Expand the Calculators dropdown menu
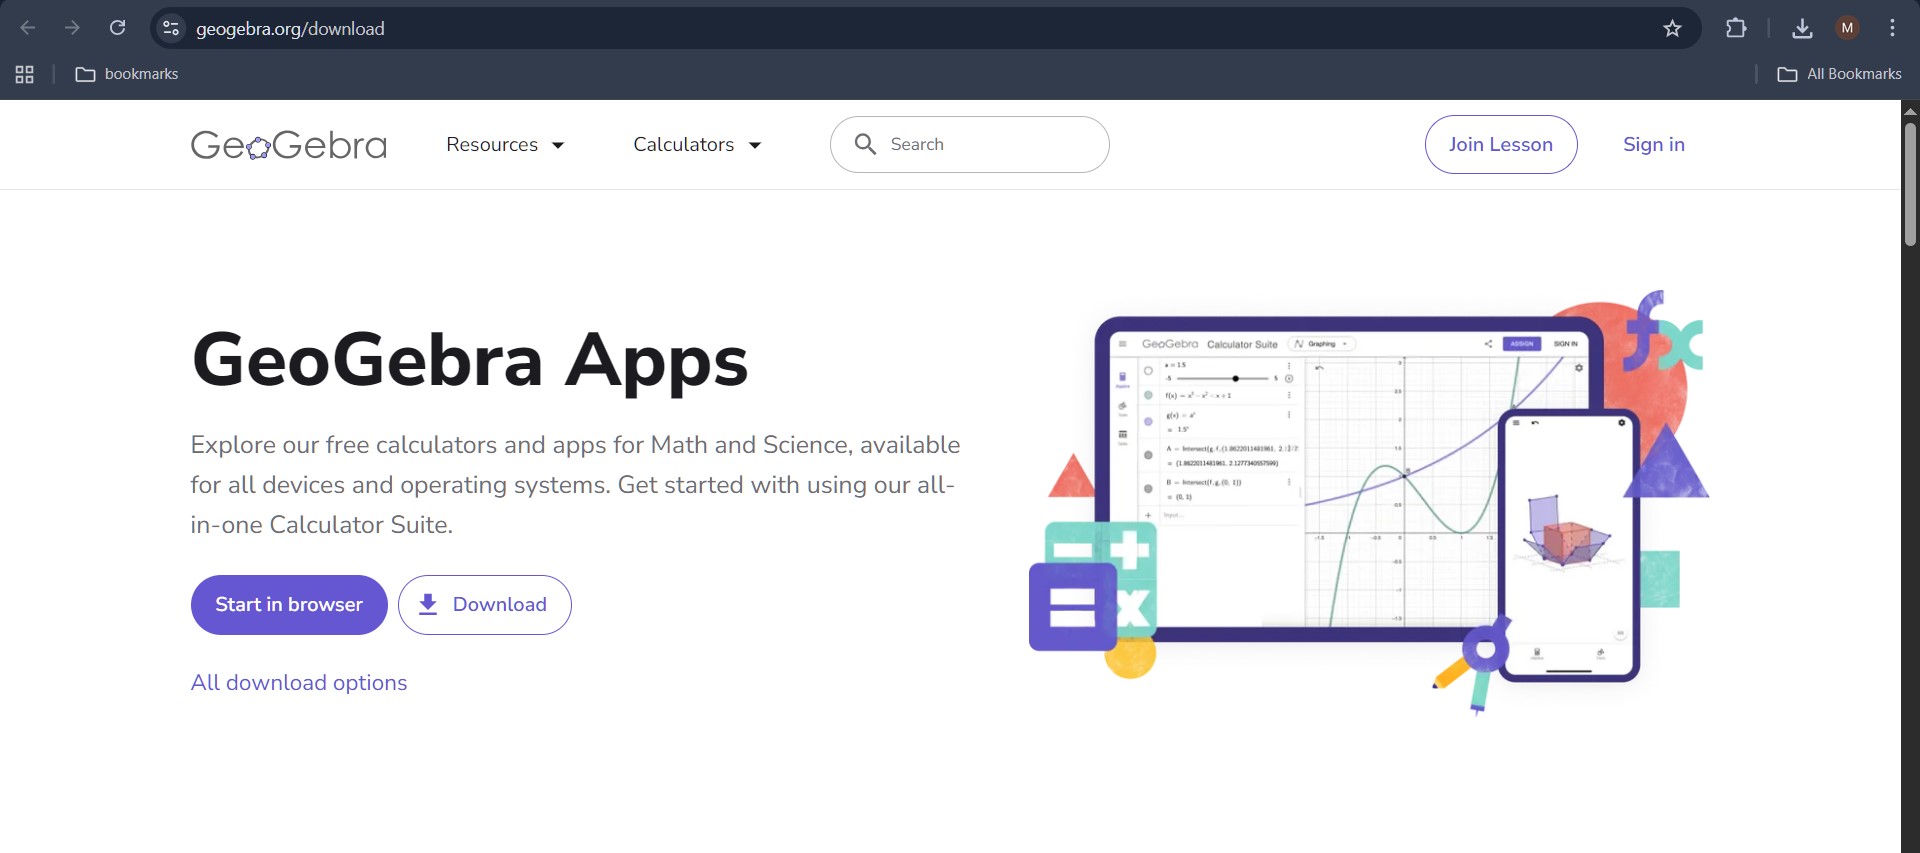 697,145
